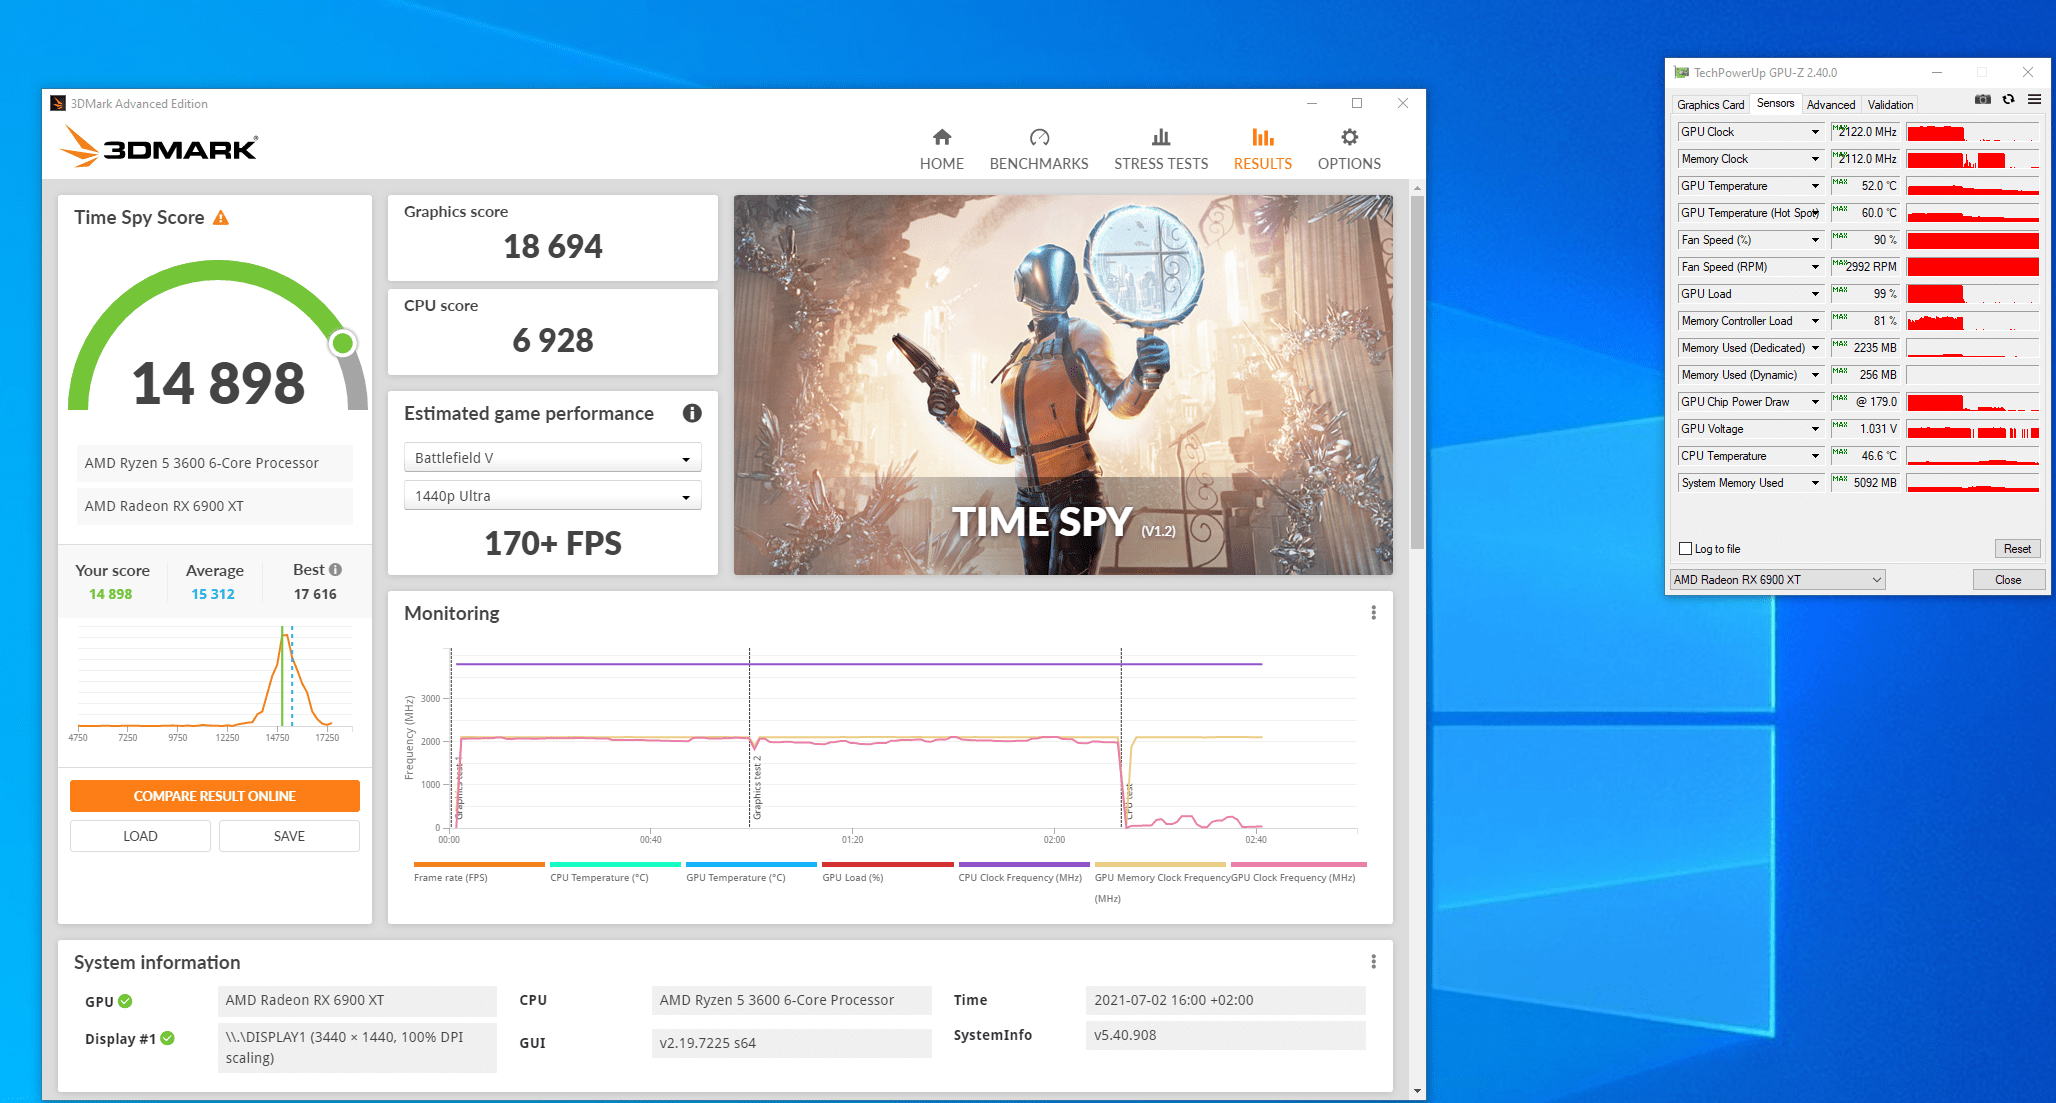Click the CPU Clock Frequency legend swatch
Image resolution: width=2056 pixels, height=1103 pixels.
1023,864
